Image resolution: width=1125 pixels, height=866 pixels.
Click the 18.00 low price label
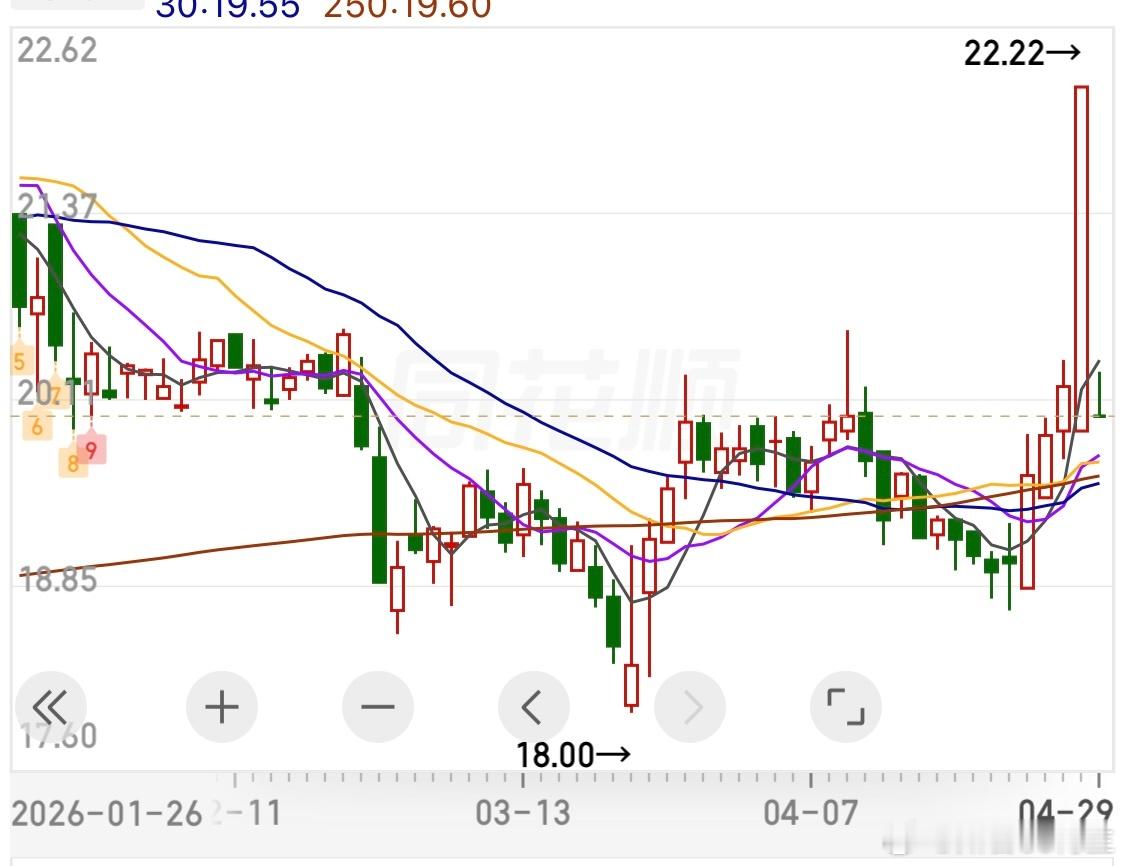pos(573,755)
